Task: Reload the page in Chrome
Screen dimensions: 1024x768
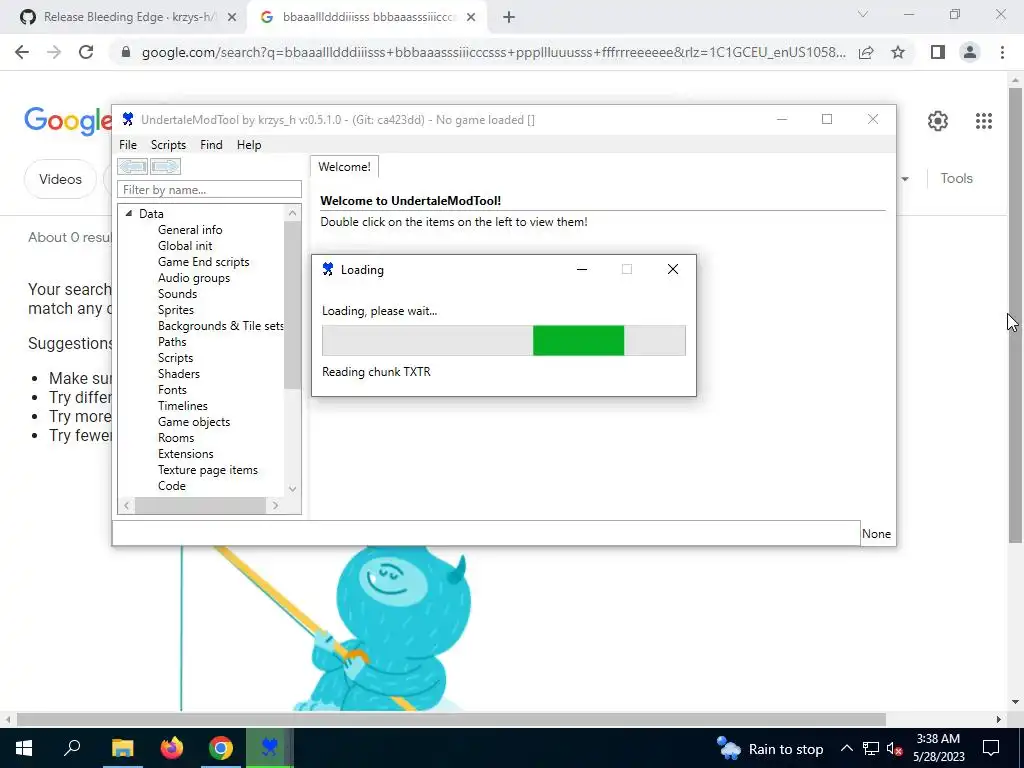Action: pos(86,52)
